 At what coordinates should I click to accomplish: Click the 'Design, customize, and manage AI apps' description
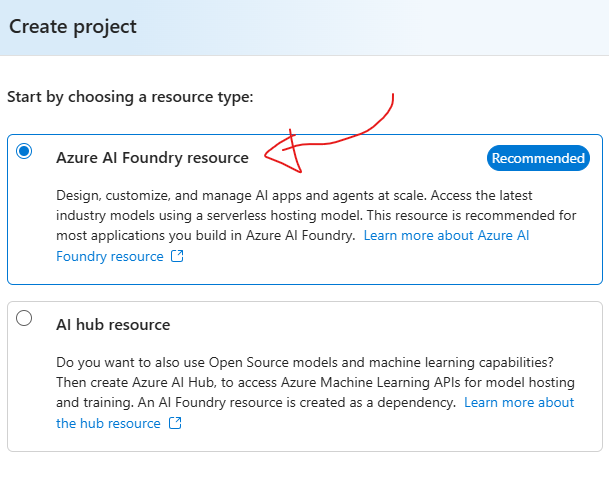click(316, 216)
